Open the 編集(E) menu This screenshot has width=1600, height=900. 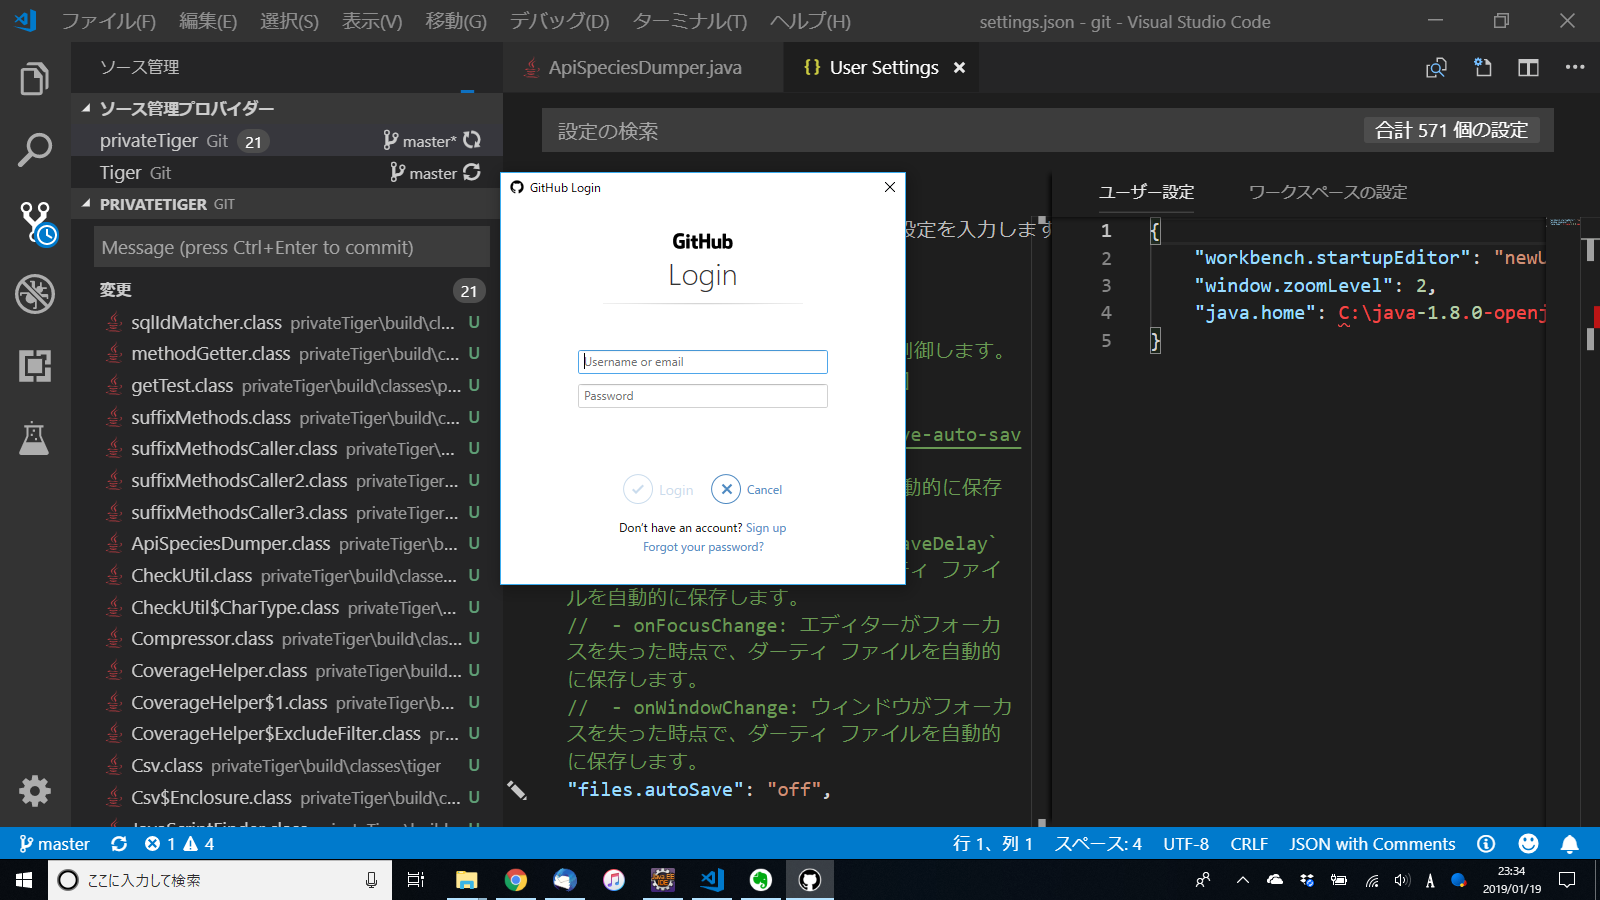click(208, 21)
